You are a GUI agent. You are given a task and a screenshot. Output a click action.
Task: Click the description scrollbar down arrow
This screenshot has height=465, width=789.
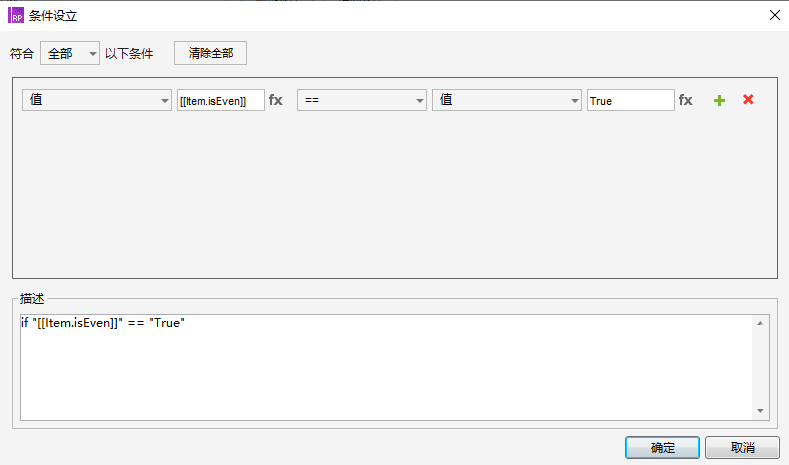pos(760,411)
